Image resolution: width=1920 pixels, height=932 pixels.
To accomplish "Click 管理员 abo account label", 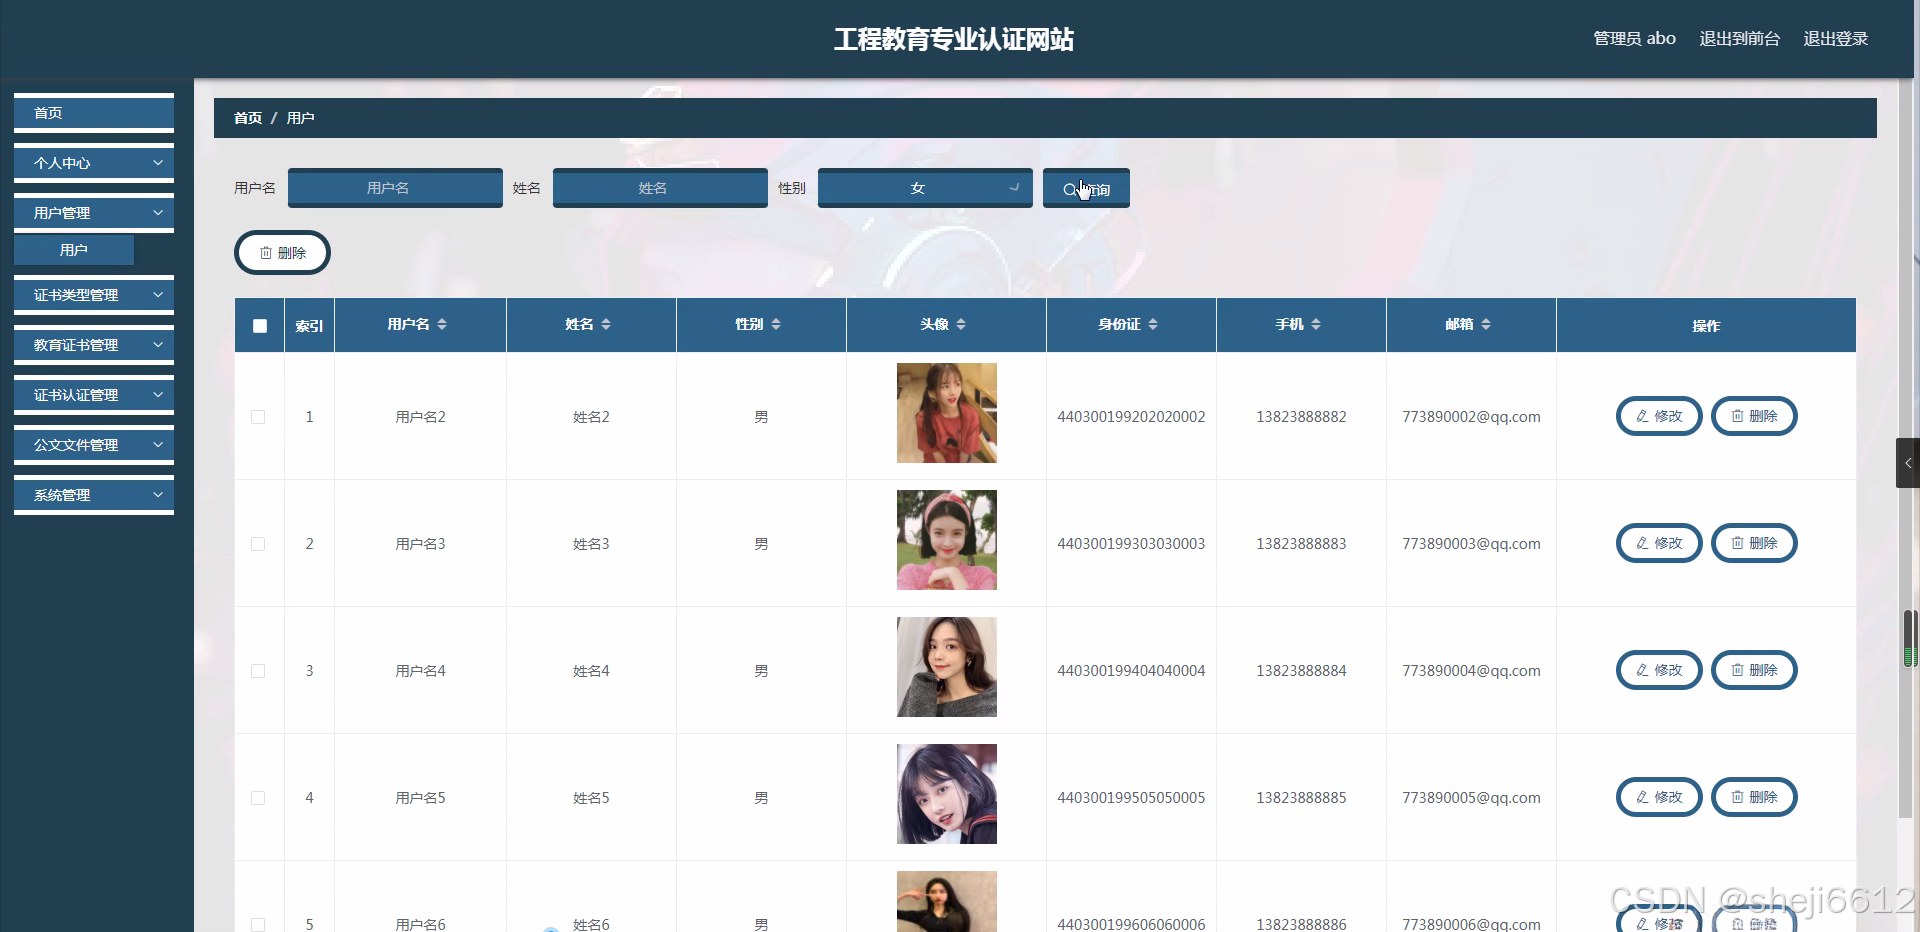I will click(1634, 38).
